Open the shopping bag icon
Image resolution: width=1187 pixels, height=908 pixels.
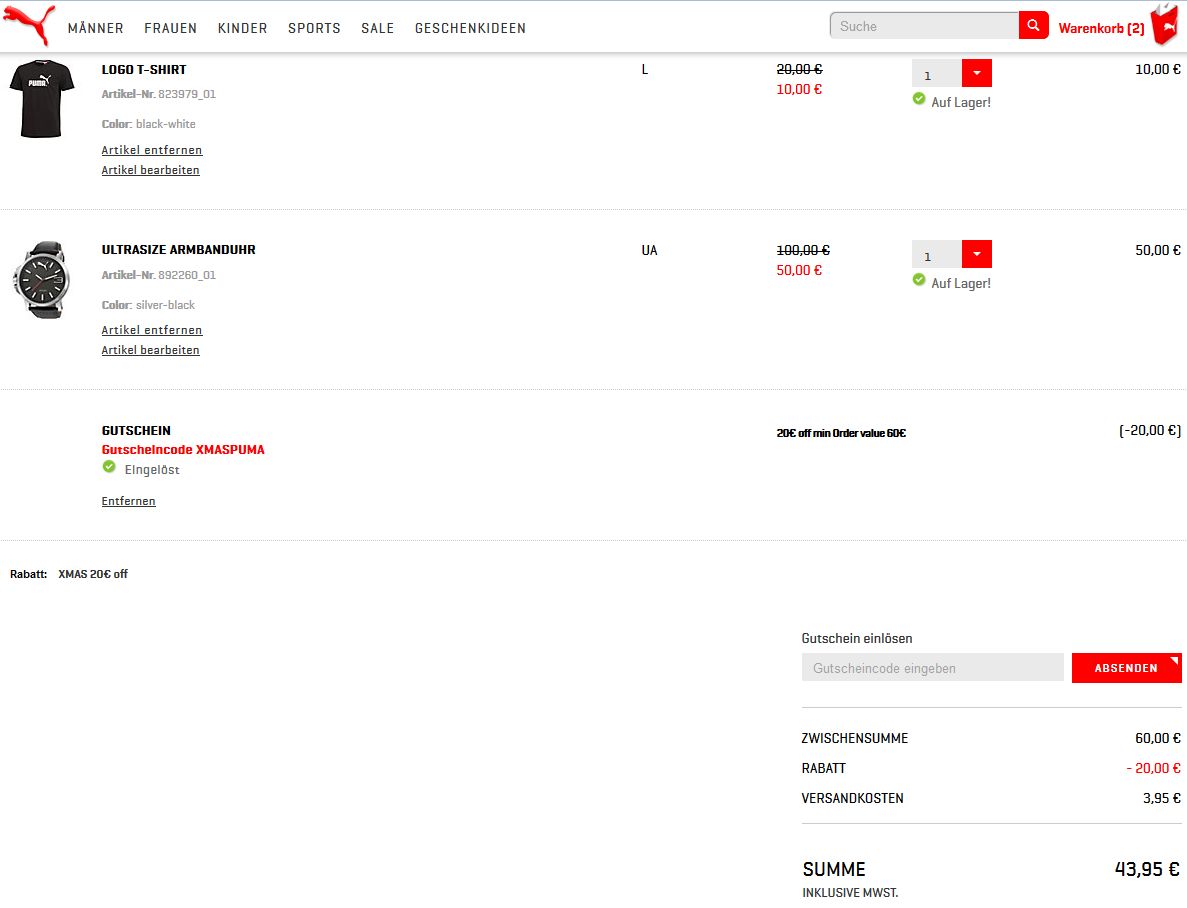[1165, 25]
